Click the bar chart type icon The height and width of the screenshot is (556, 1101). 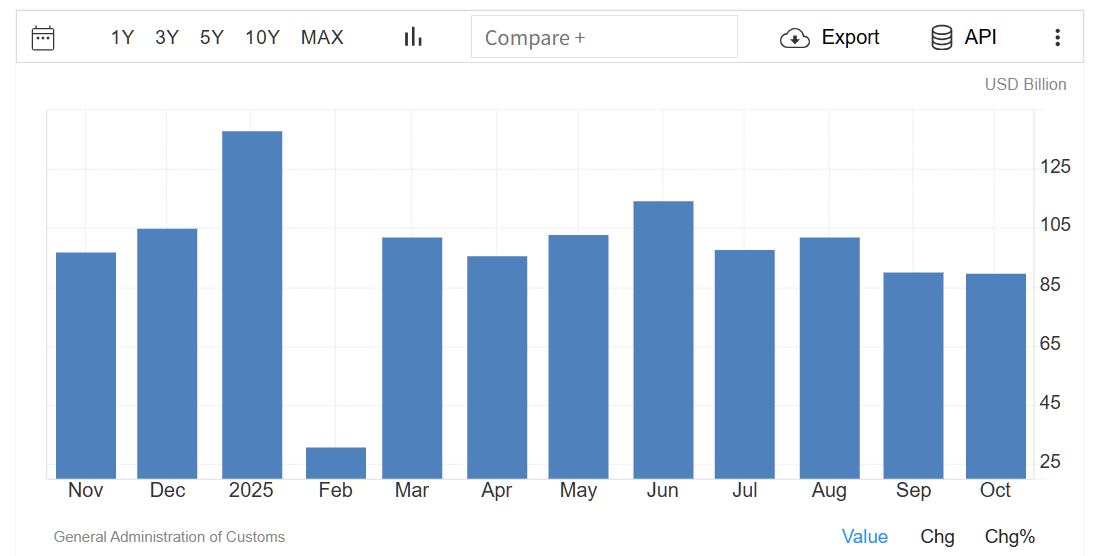pos(413,38)
